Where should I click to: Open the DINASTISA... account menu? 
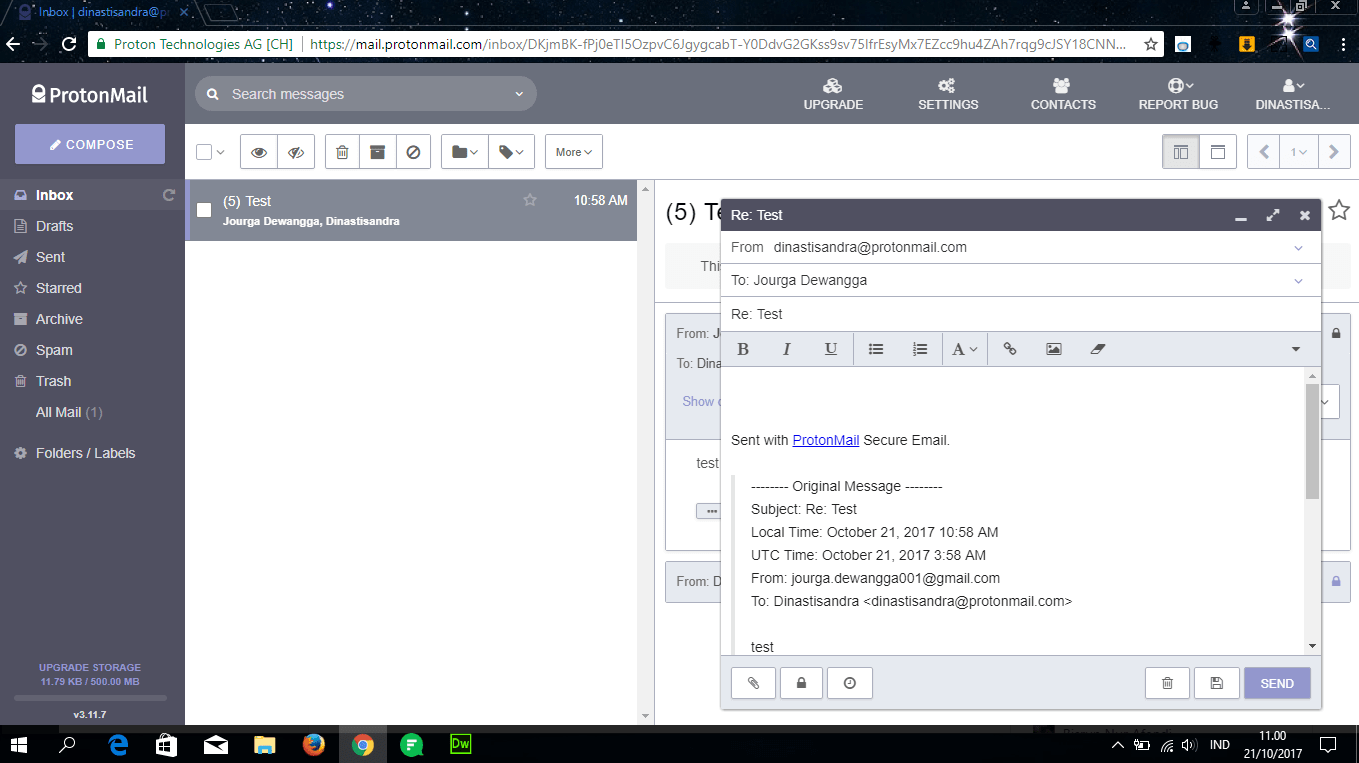click(1293, 94)
